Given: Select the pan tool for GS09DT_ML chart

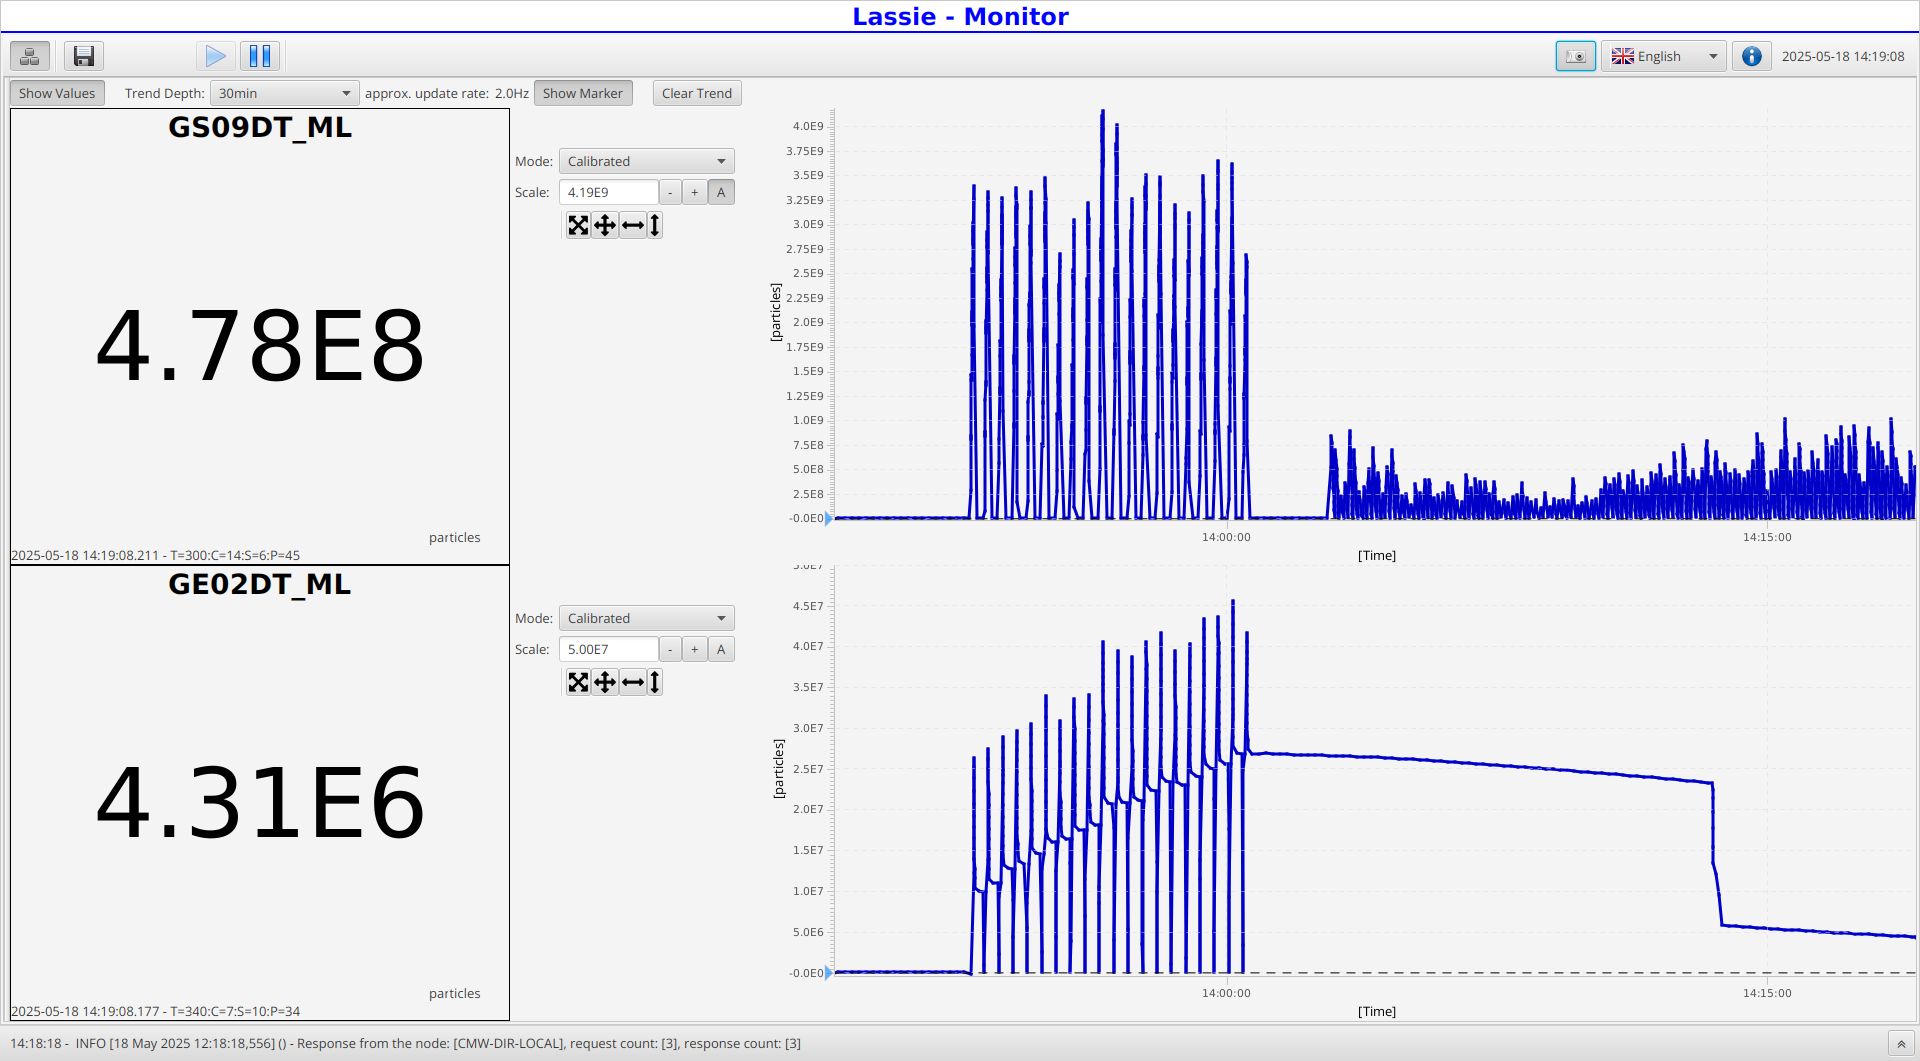Looking at the screenshot, I should click(x=605, y=225).
